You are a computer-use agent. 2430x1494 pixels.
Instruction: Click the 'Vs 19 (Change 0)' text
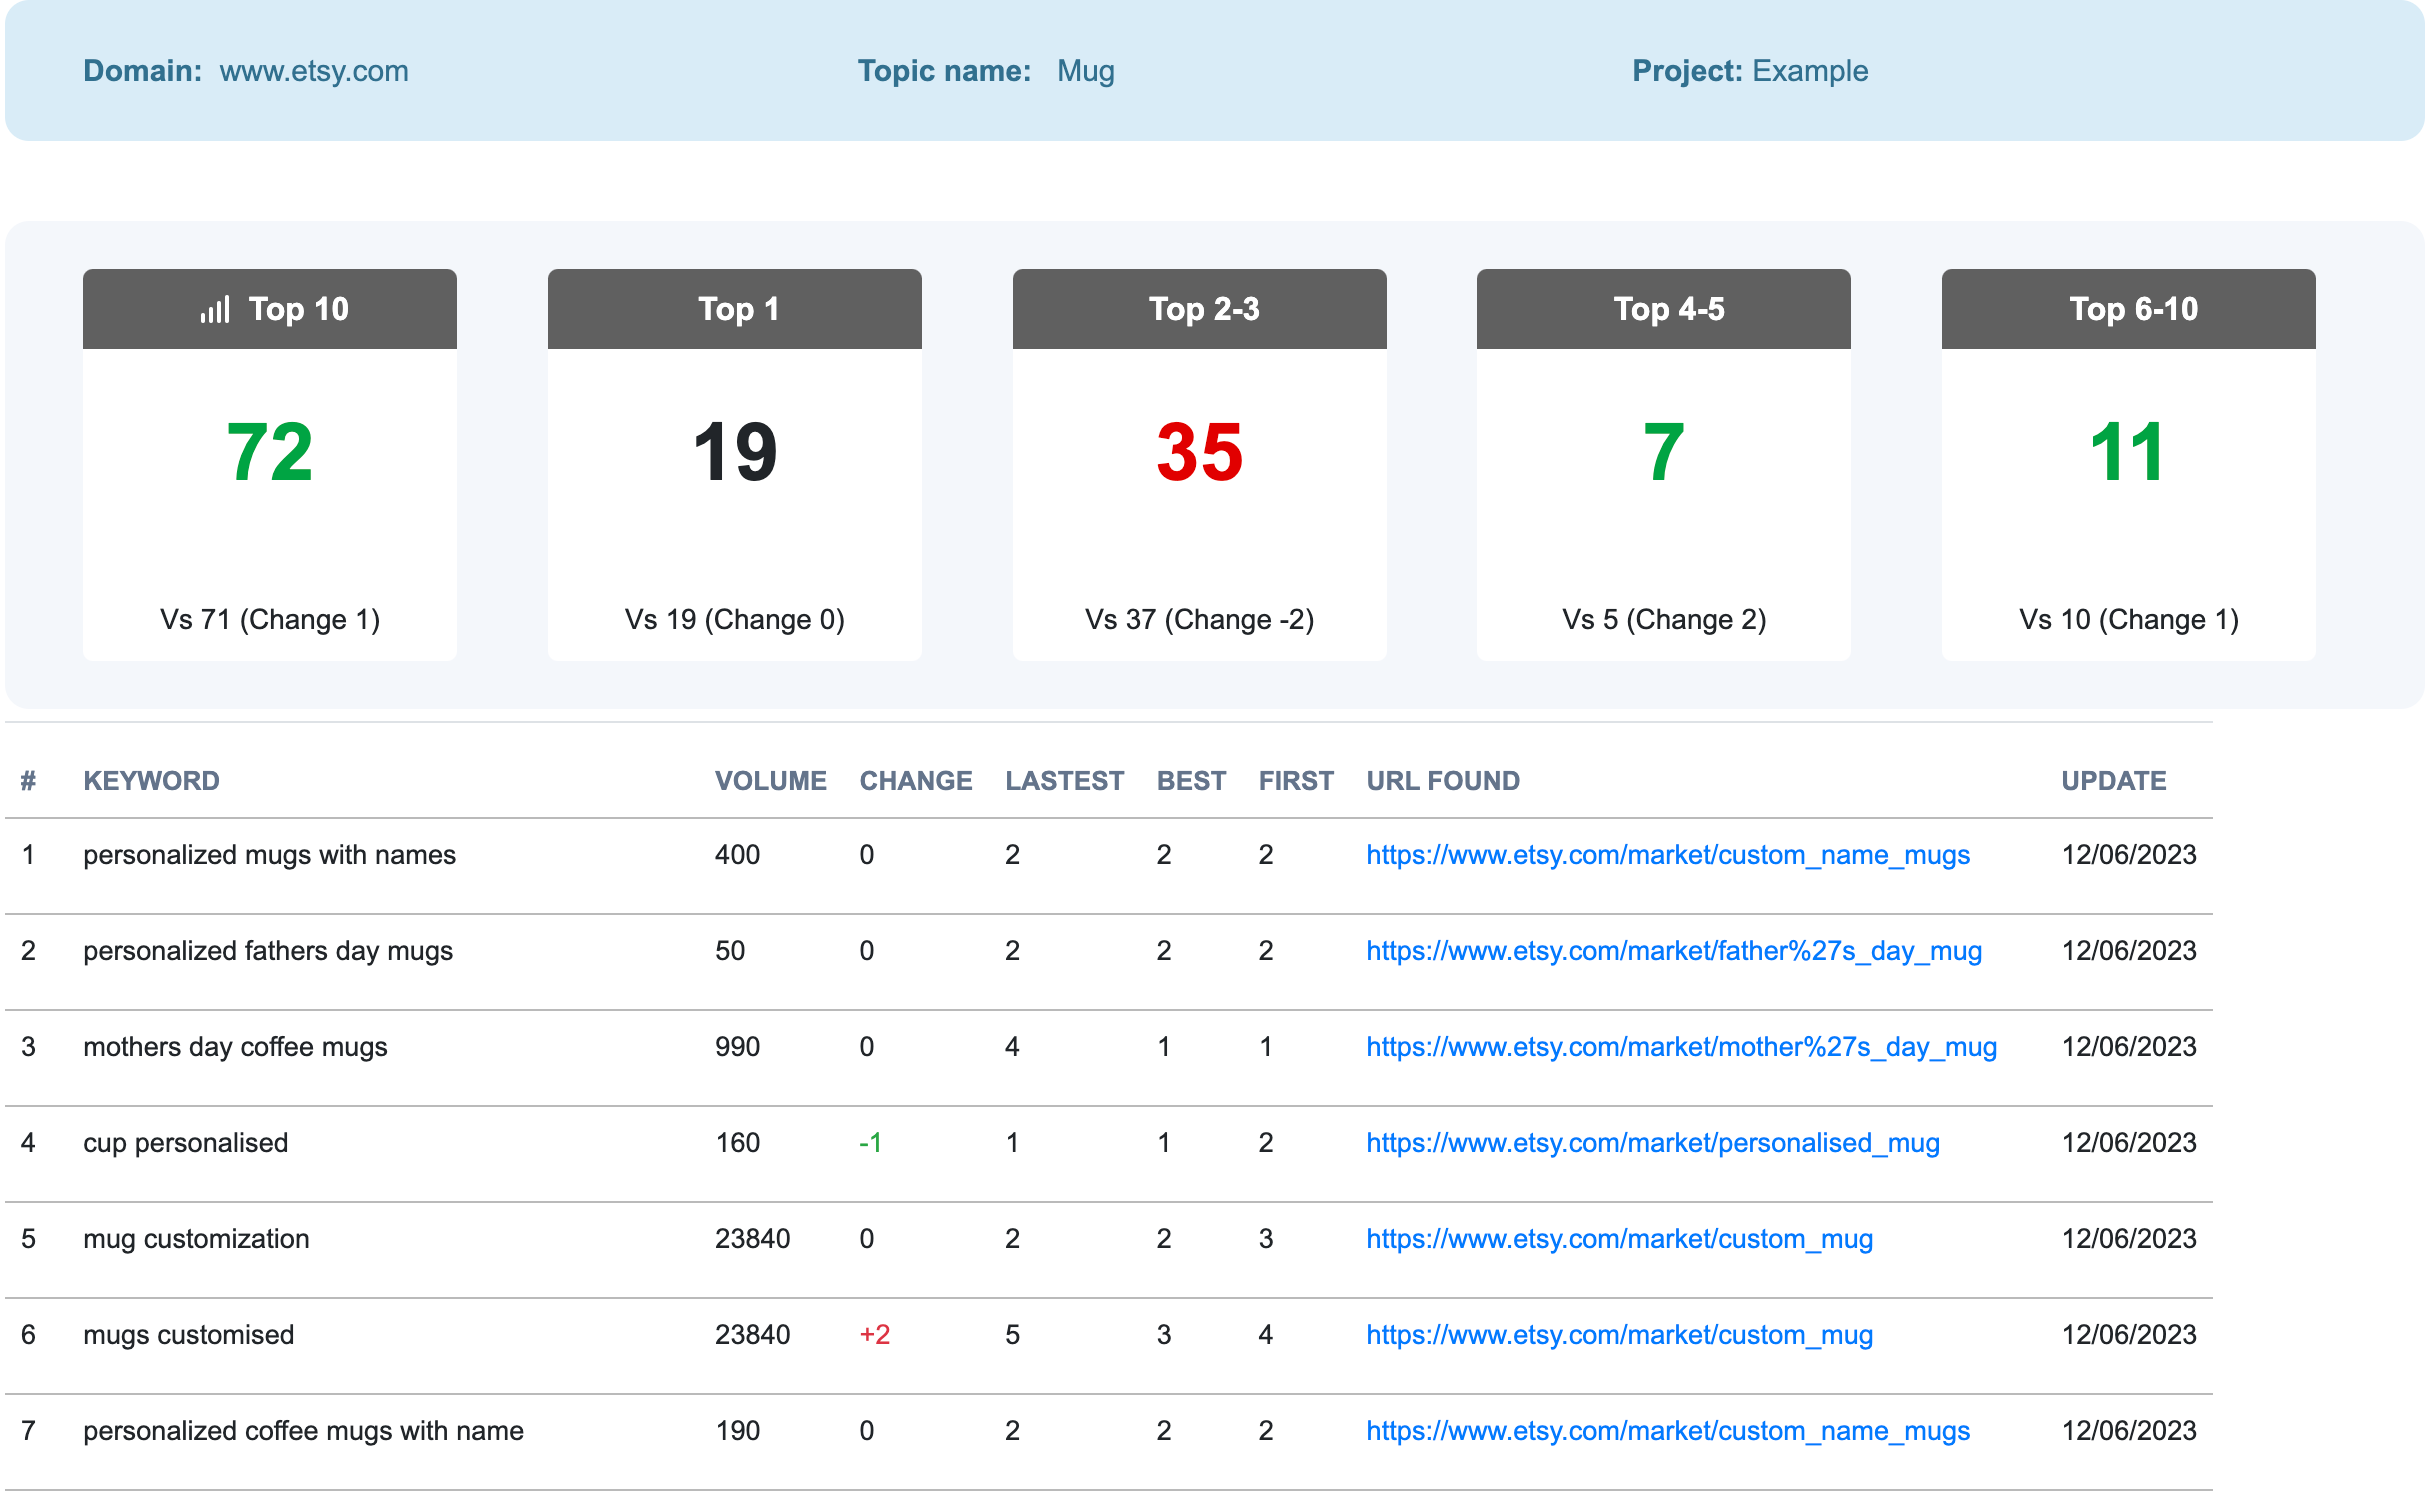[736, 621]
